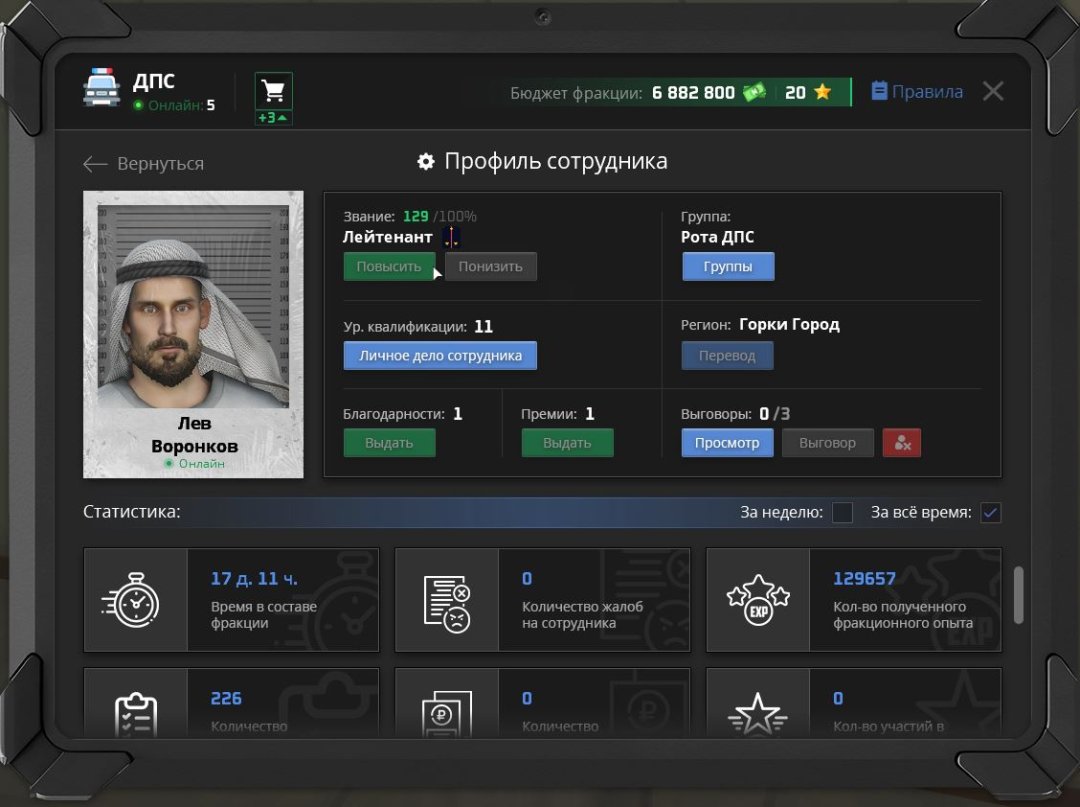Click the lieutenant rank insignia icon
This screenshot has height=807, width=1080.
(451, 237)
